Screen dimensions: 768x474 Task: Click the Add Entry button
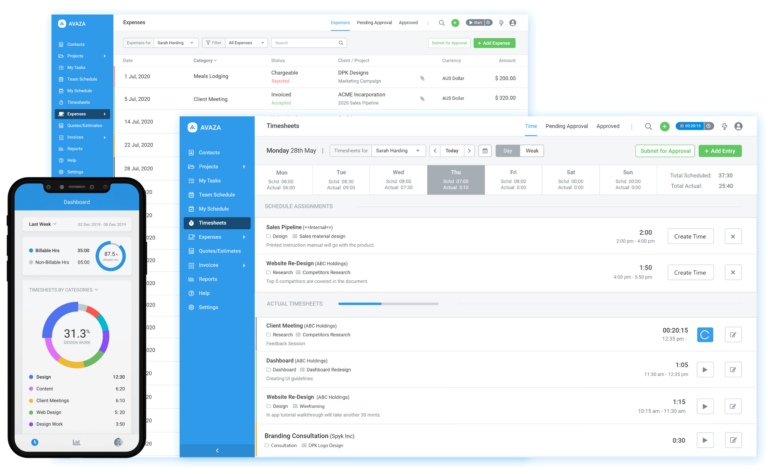point(720,151)
